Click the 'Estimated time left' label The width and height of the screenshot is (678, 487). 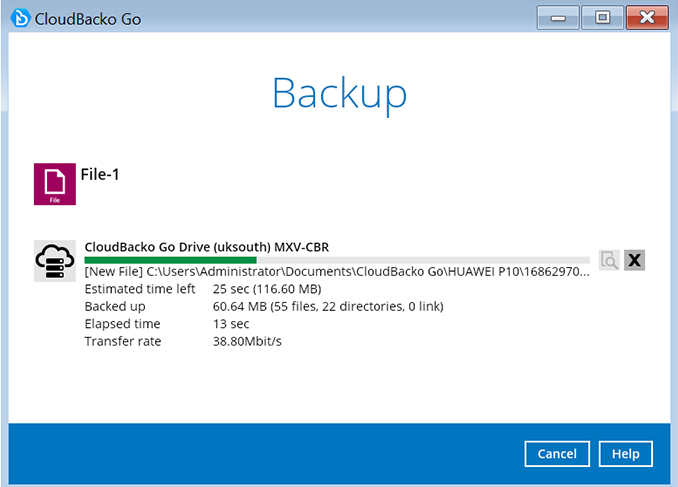[x=140, y=289]
